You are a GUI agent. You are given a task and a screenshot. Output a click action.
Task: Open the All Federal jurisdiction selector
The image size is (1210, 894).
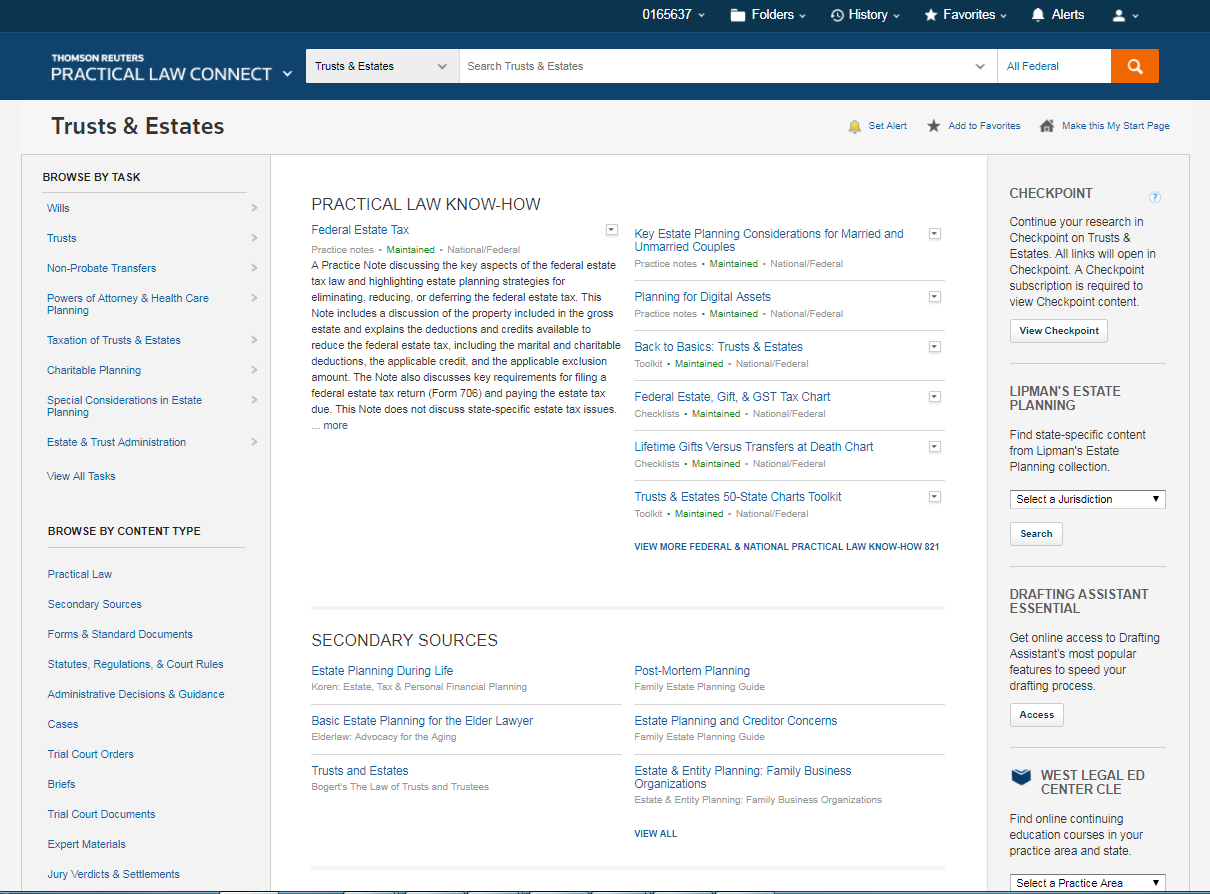click(x=1054, y=66)
